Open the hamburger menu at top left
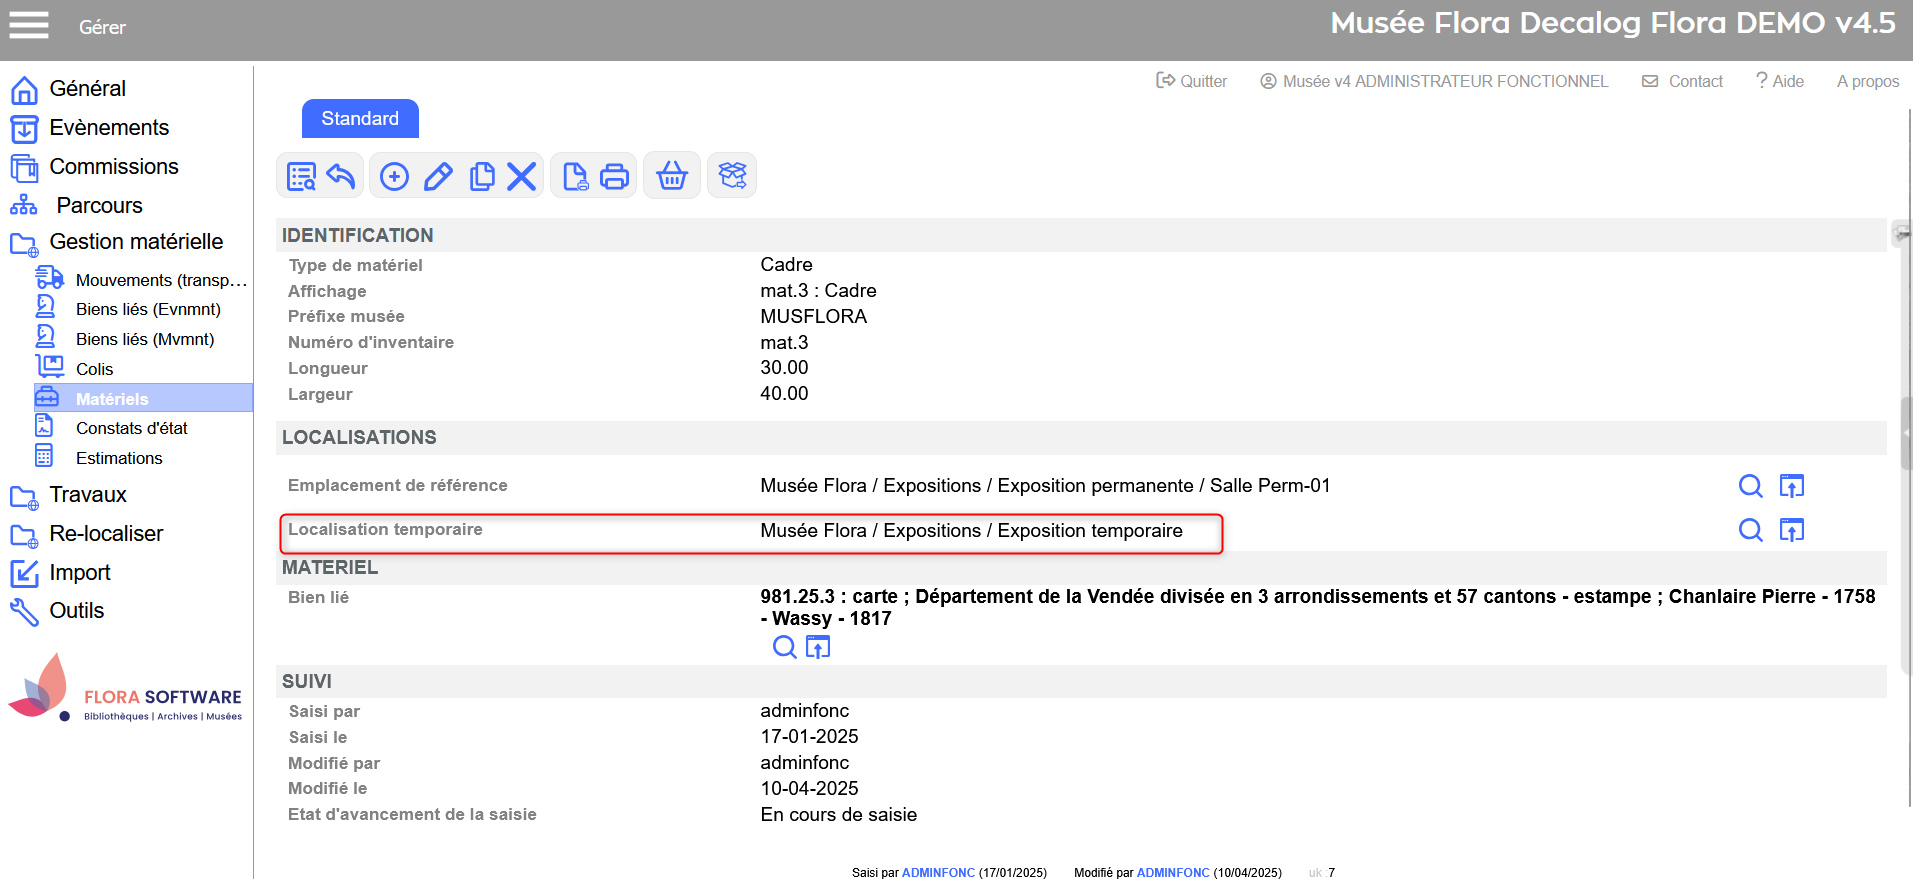The width and height of the screenshot is (1913, 879). [29, 25]
